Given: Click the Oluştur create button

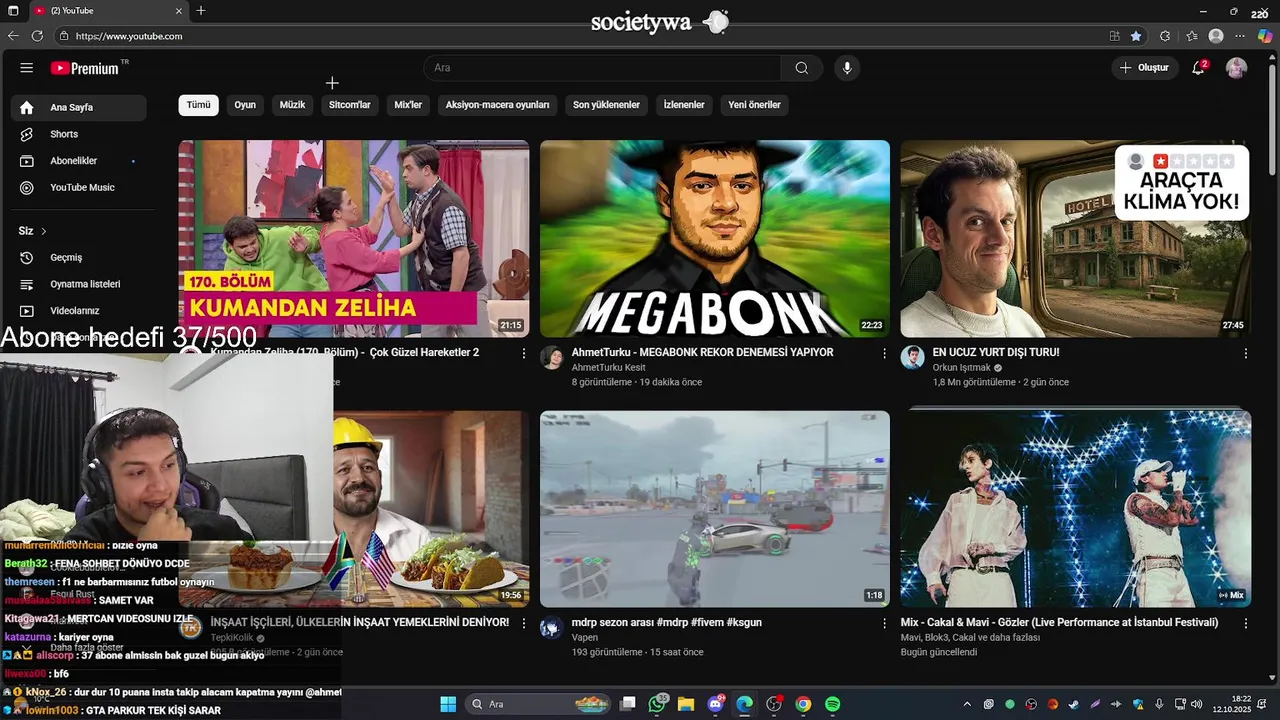Looking at the screenshot, I should click(1144, 68).
